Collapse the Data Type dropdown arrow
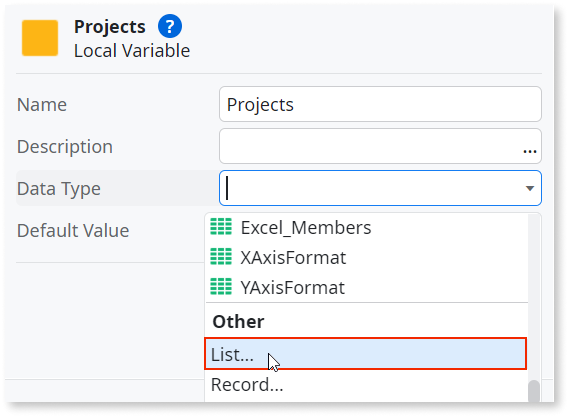 coord(530,188)
